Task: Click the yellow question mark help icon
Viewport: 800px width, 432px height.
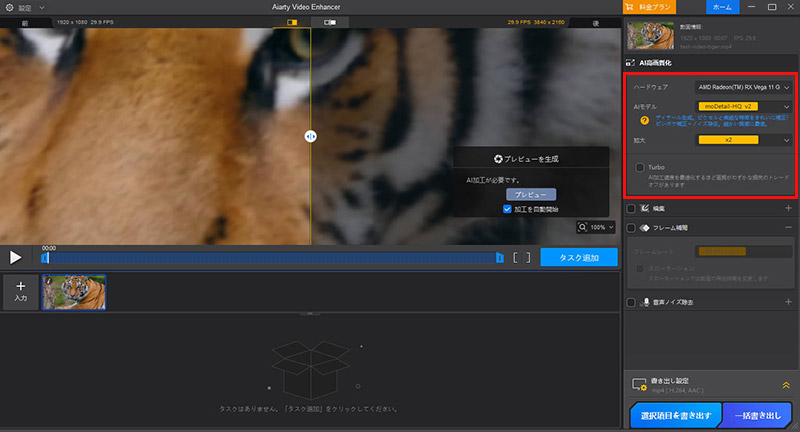Action: 644,120
